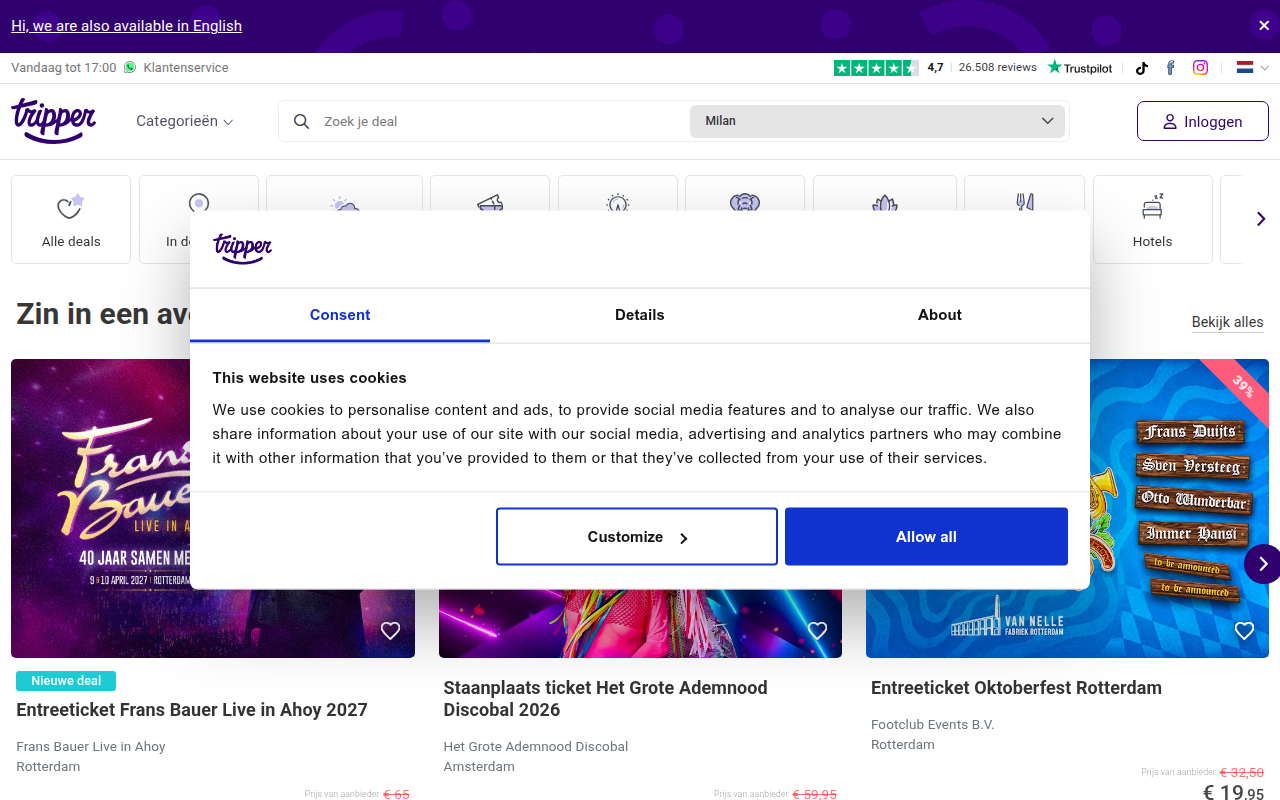Open the TikTok social icon
The height and width of the screenshot is (800, 1280).
1141,68
